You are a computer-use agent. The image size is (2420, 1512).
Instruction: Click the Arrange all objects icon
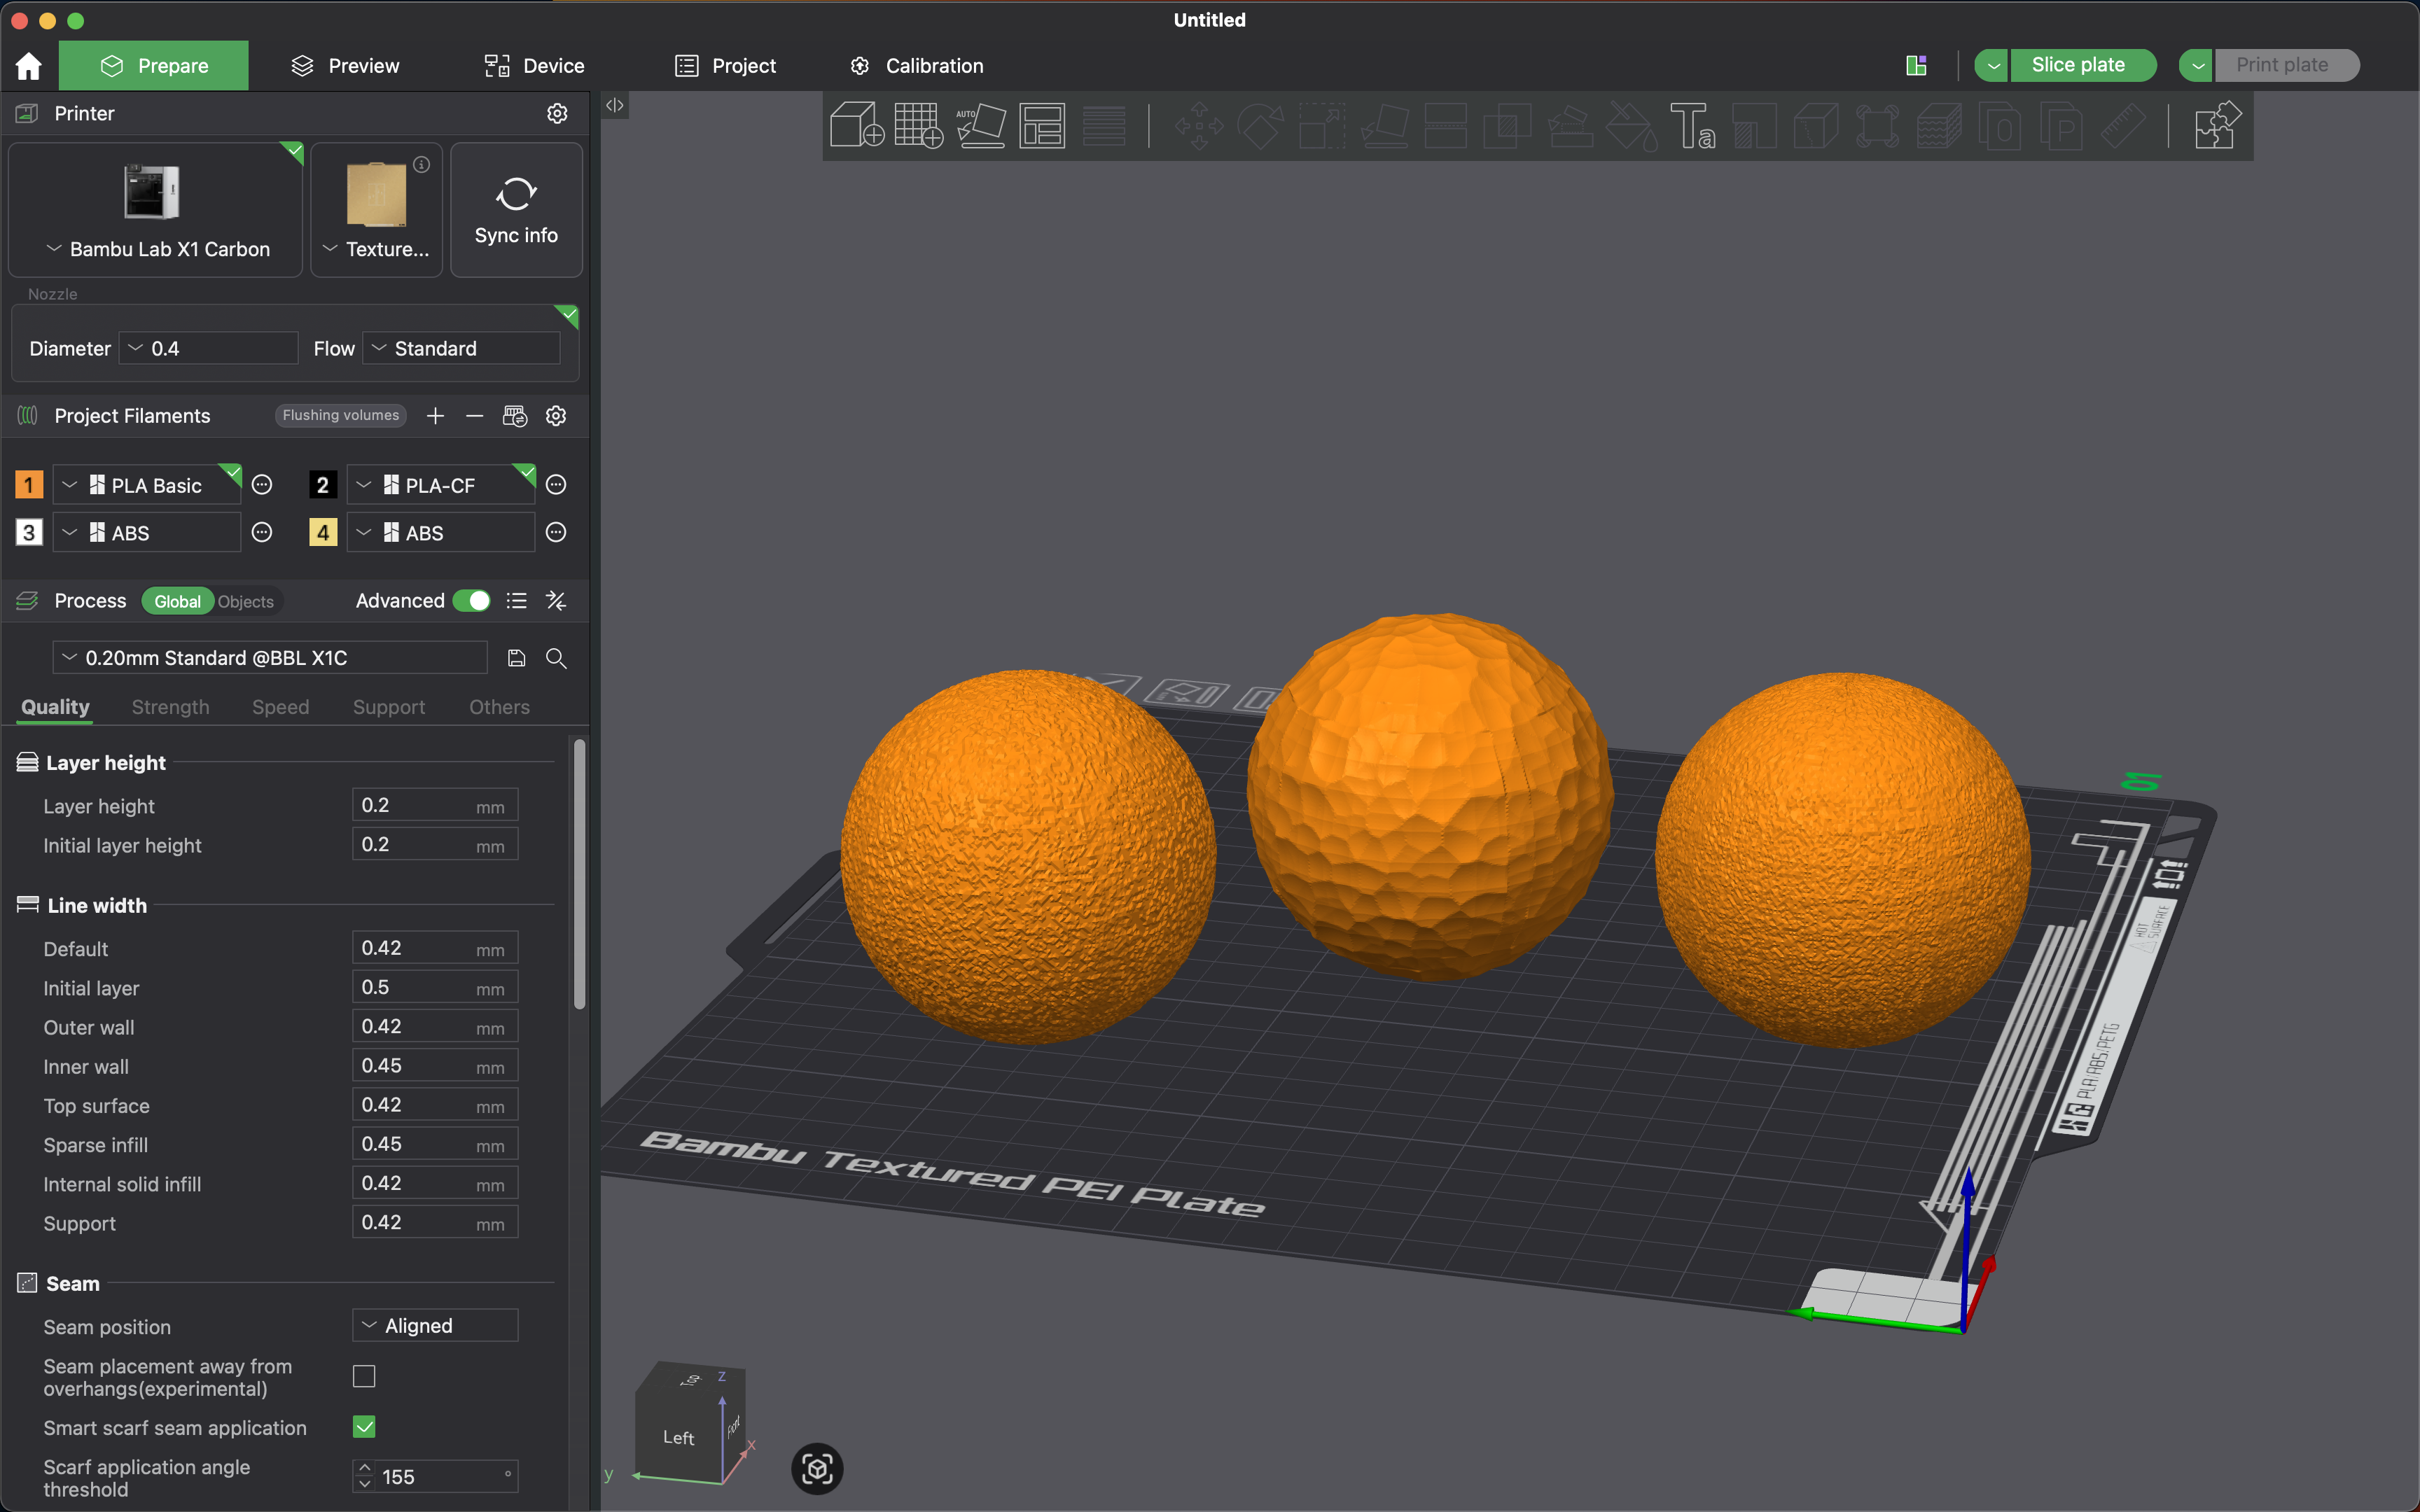pyautogui.click(x=1042, y=126)
